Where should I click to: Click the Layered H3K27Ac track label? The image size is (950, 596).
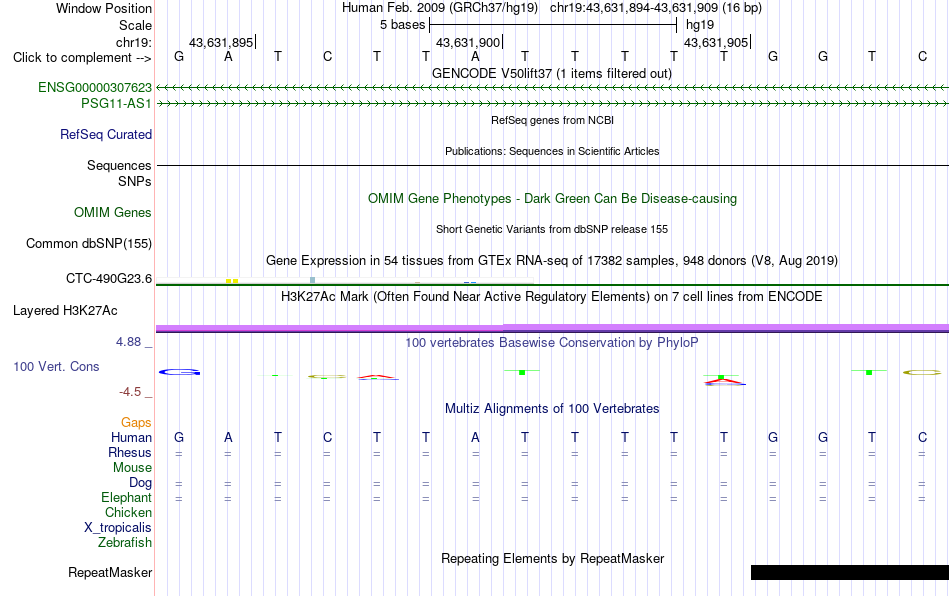click(65, 311)
